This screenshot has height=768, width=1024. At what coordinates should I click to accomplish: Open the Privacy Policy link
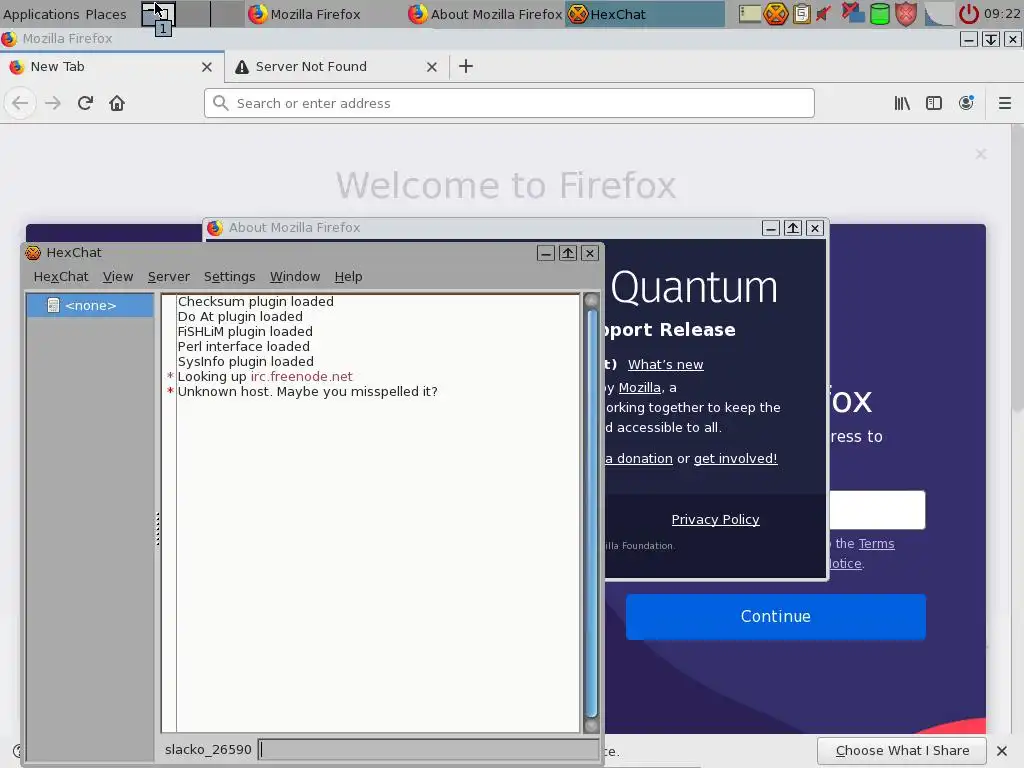click(715, 519)
